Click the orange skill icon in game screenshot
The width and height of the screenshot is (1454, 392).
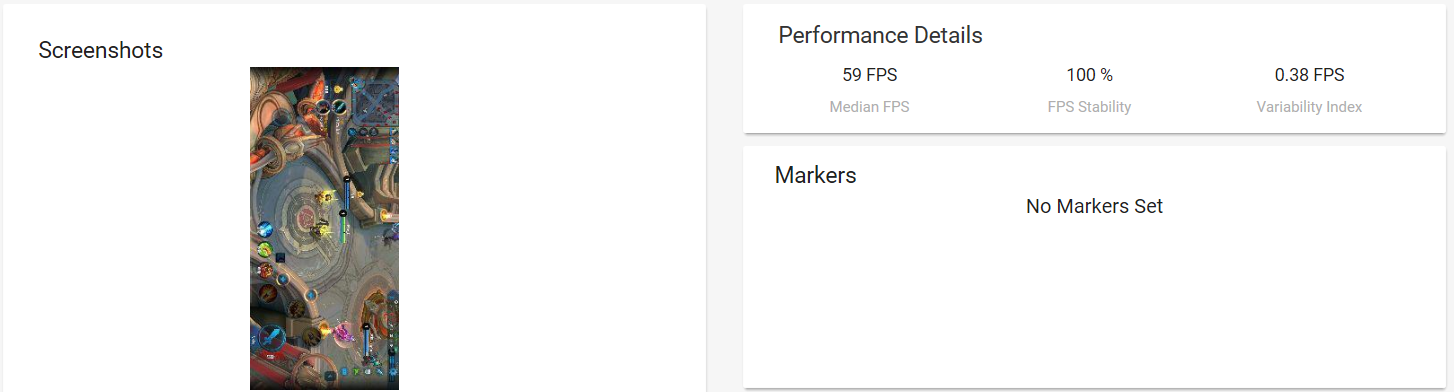(x=265, y=270)
